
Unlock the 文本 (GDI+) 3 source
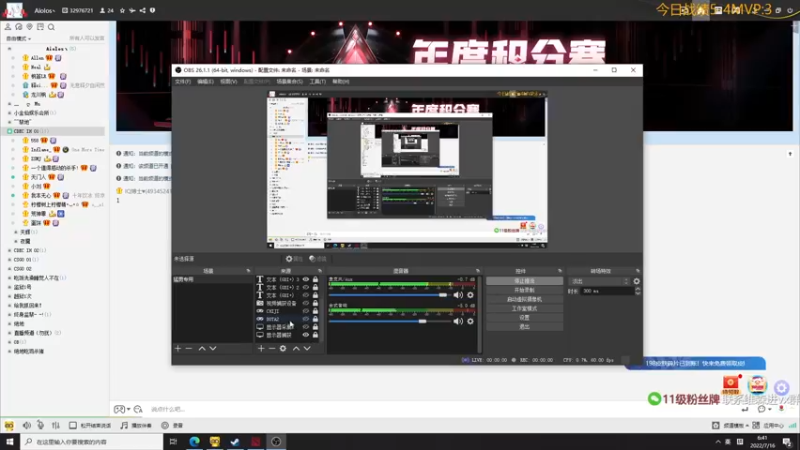click(x=315, y=280)
